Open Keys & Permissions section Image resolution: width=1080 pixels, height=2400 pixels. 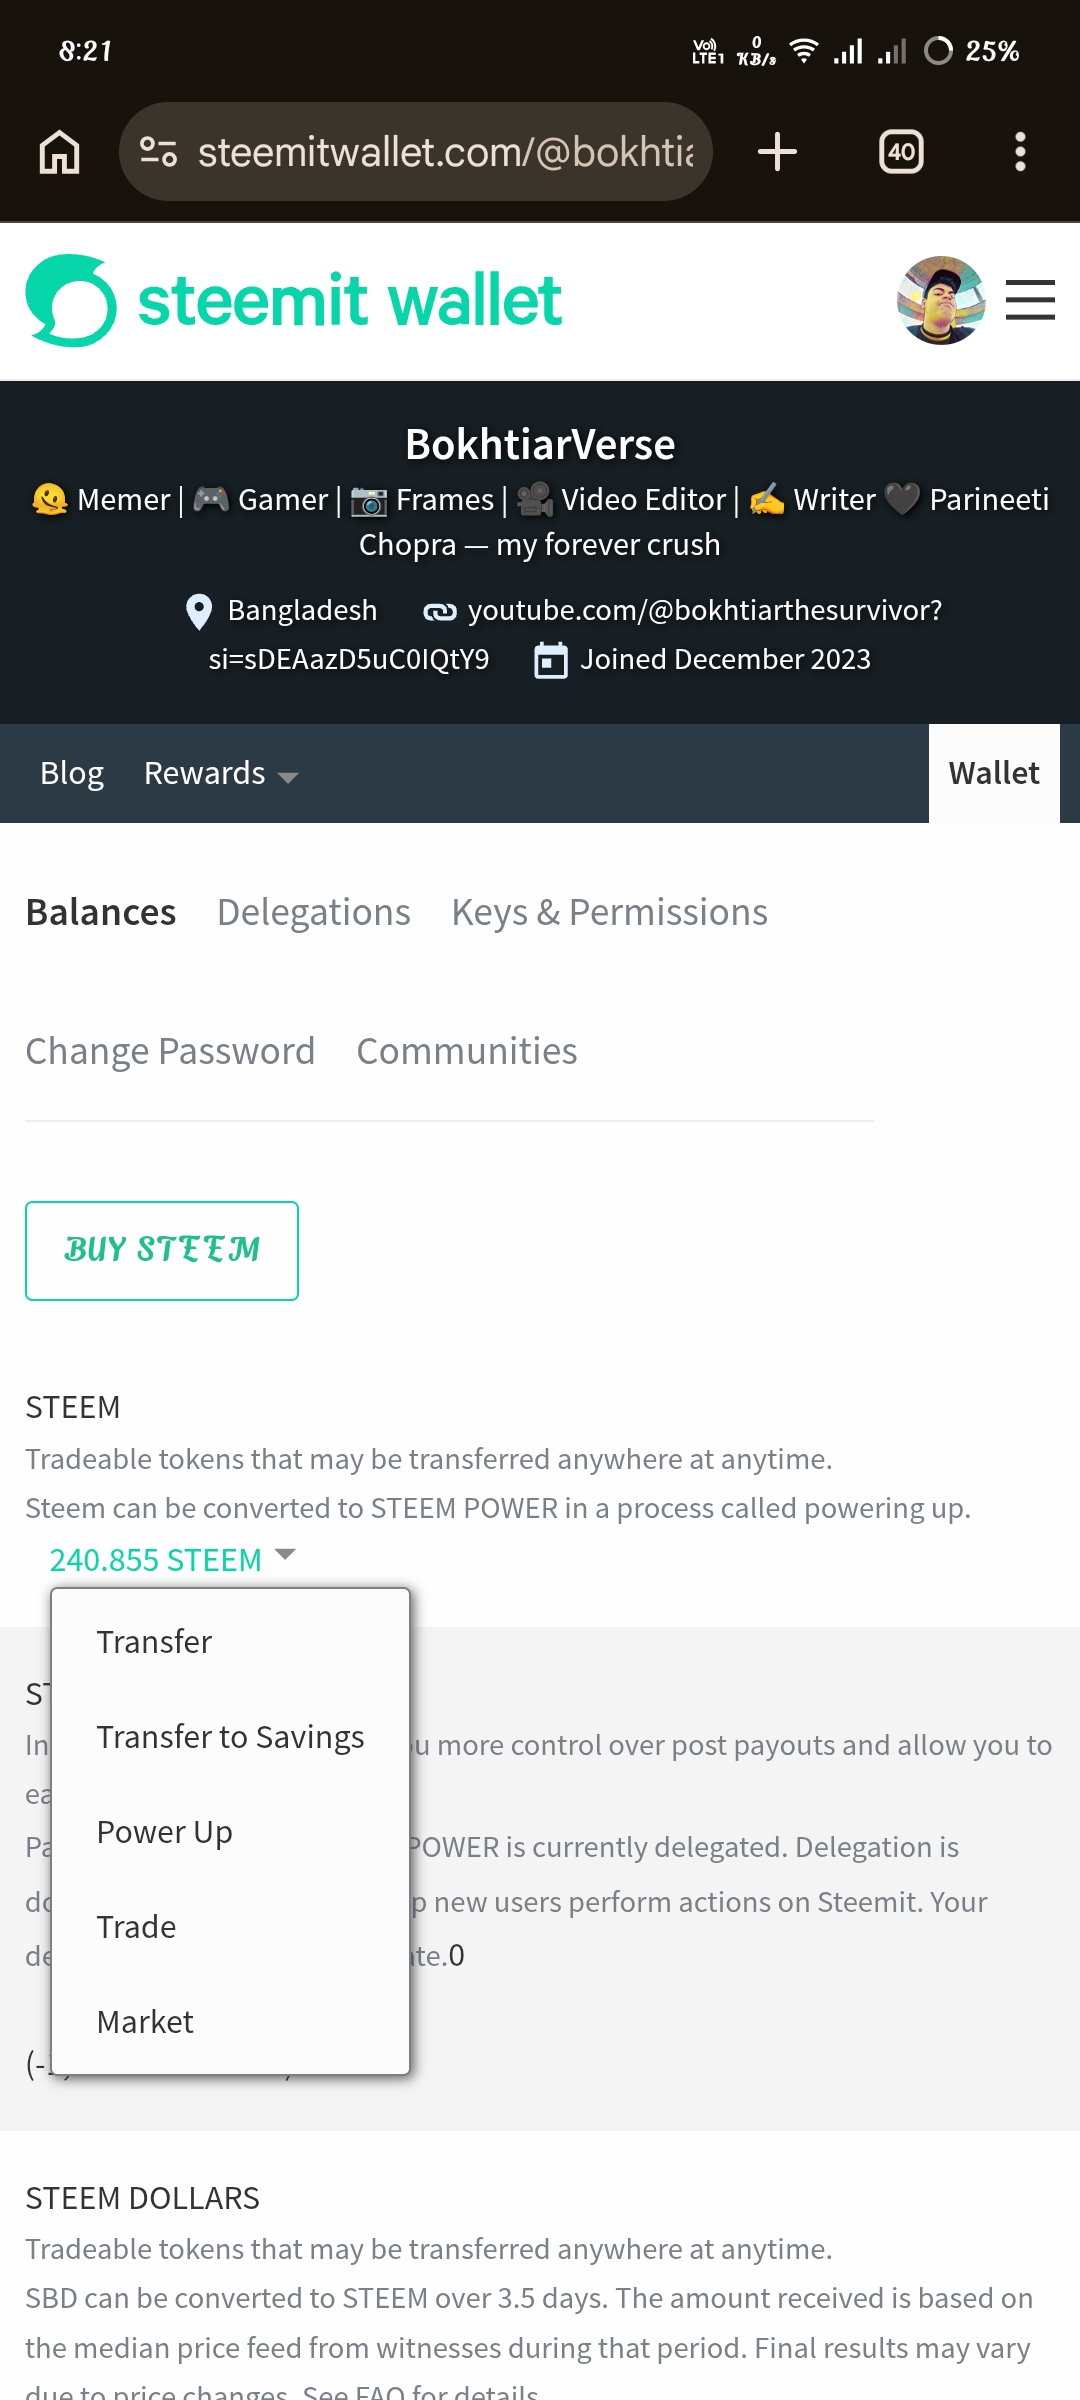click(x=609, y=912)
